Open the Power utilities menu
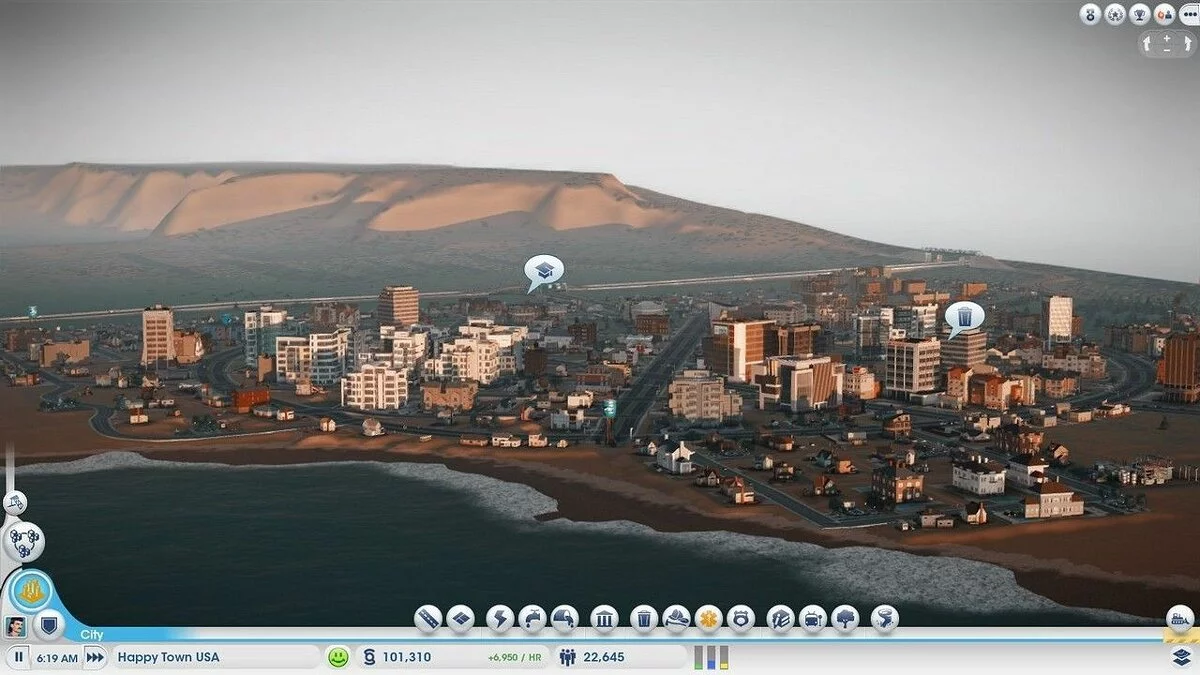The image size is (1200, 675). [500, 618]
